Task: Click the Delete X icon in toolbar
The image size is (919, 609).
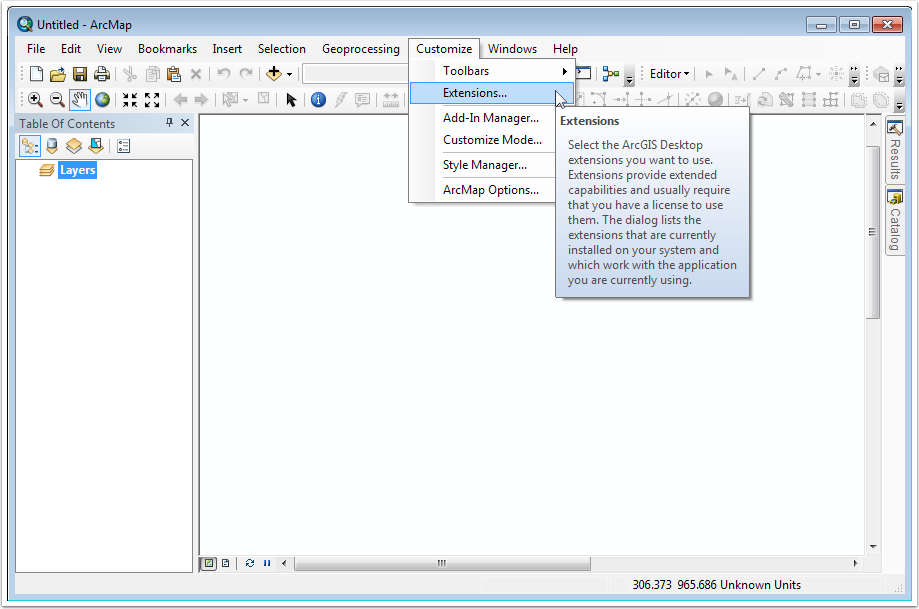Action: [196, 74]
